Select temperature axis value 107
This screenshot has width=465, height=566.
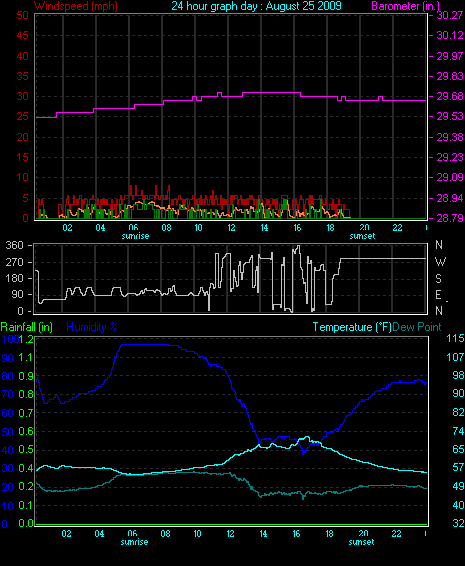click(456, 357)
